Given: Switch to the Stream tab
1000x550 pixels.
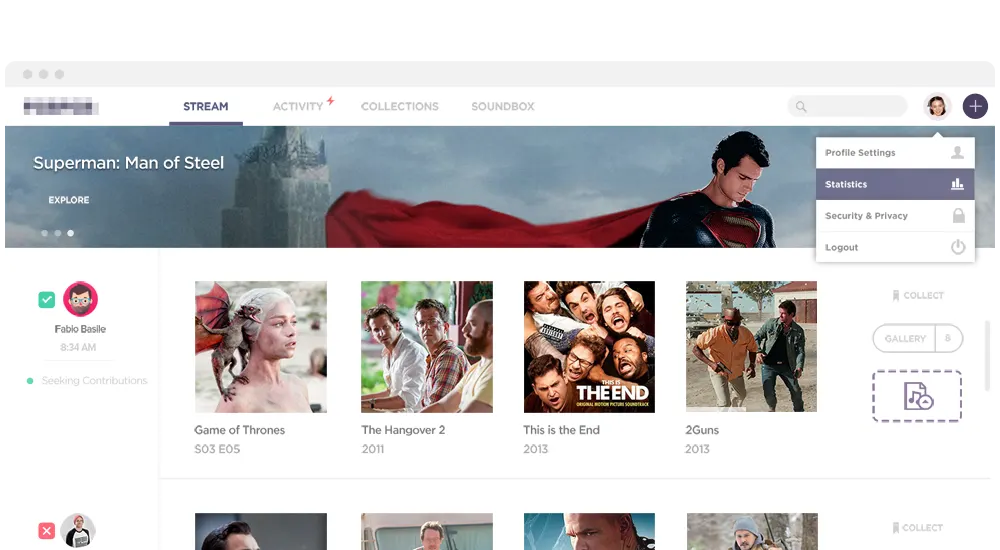Looking at the screenshot, I should coord(205,107).
